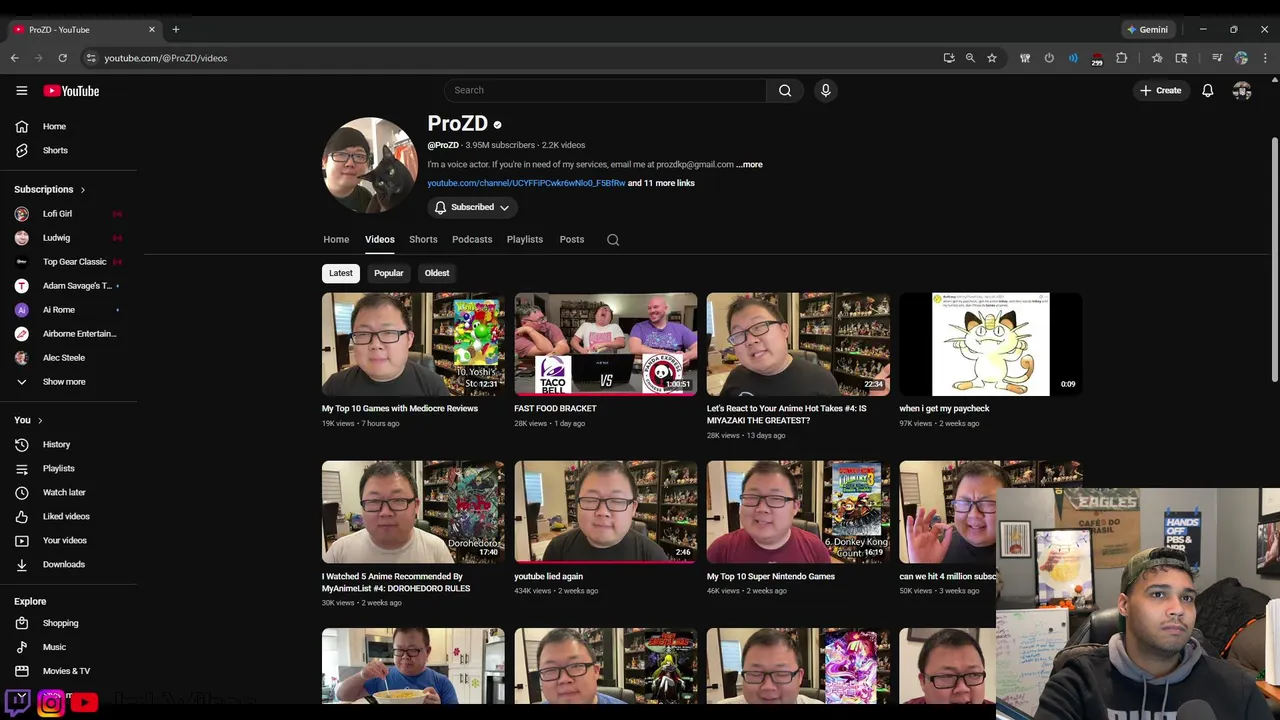Search within the channel via magnifier icon

613,240
